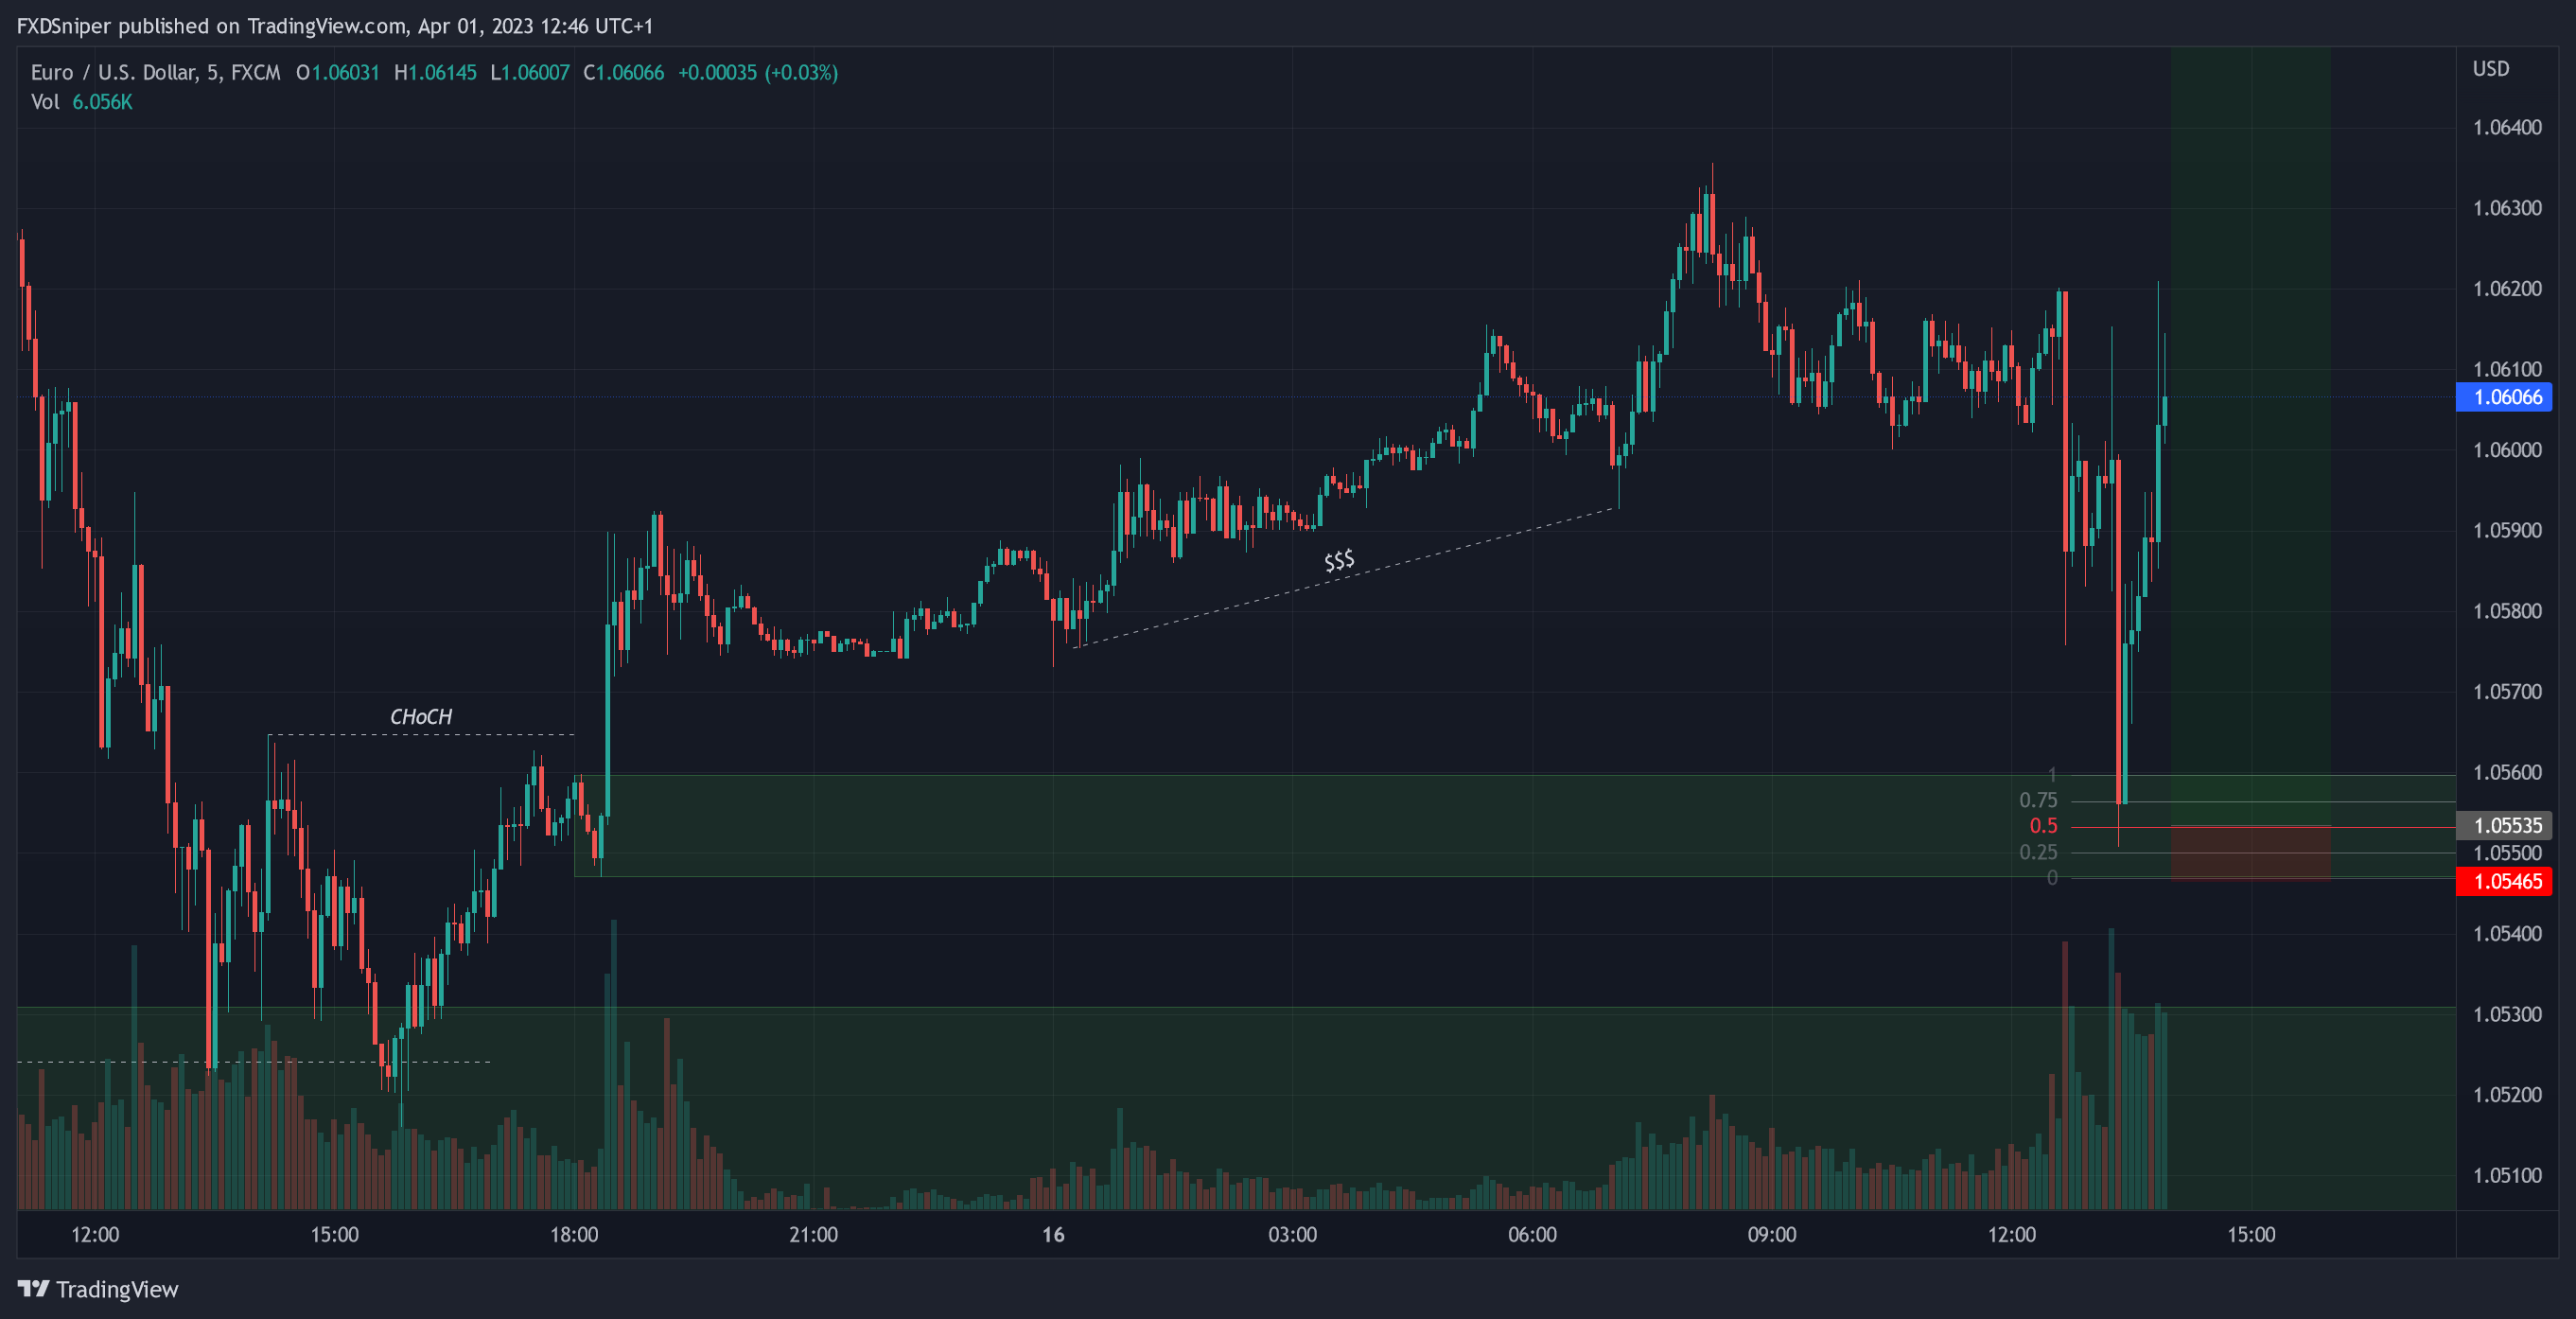Viewport: 2576px width, 1319px height.
Task: Click the Vol 6.056K indicator legend
Action: [x=81, y=102]
